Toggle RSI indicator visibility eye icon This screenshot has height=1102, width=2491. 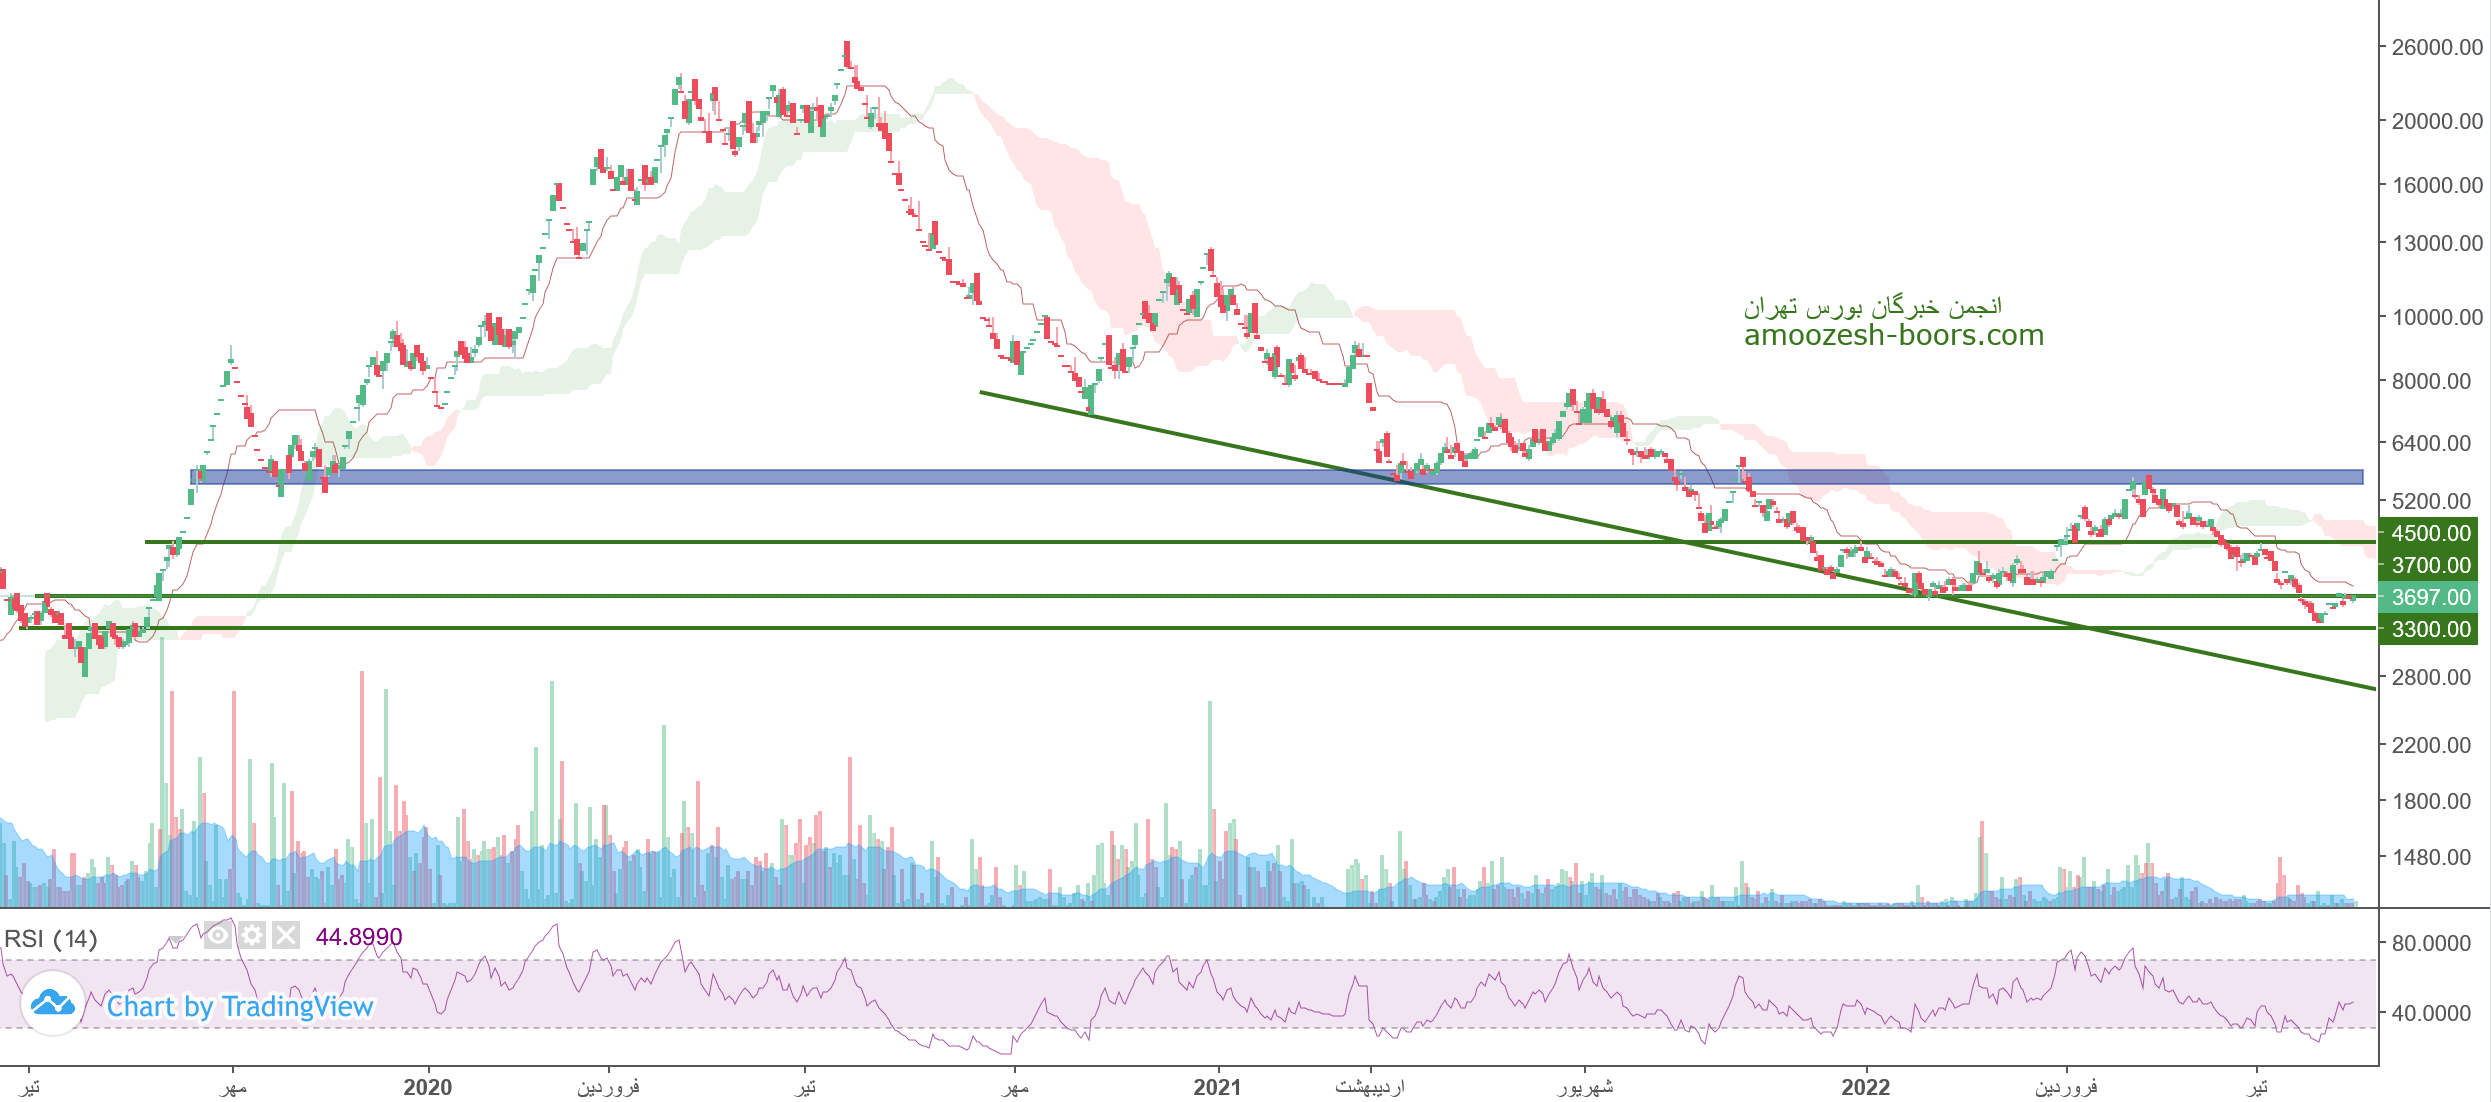click(x=218, y=936)
